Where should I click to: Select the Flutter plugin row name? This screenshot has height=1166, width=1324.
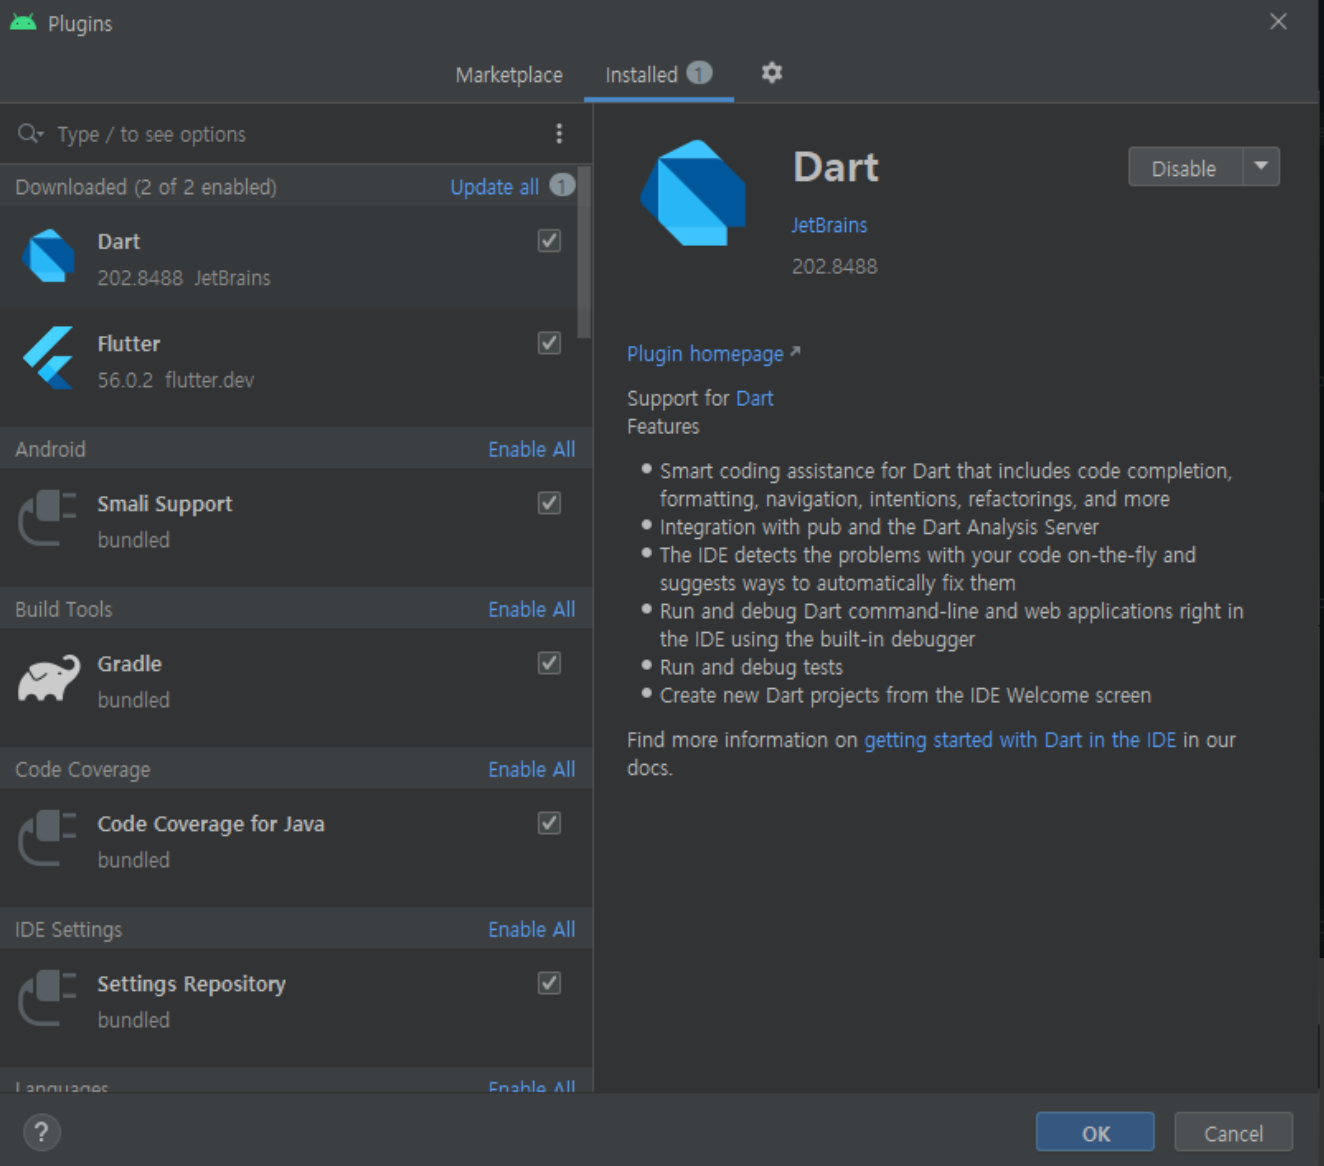(128, 343)
